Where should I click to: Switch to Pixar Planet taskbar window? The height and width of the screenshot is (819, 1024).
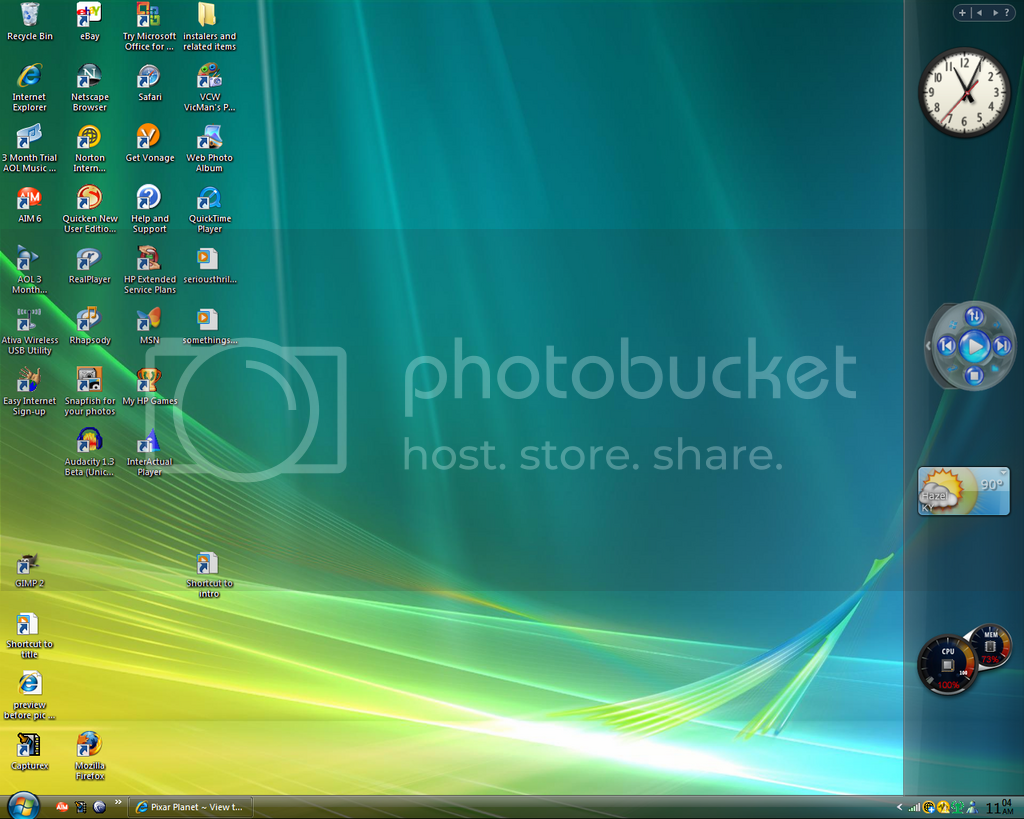pos(190,807)
